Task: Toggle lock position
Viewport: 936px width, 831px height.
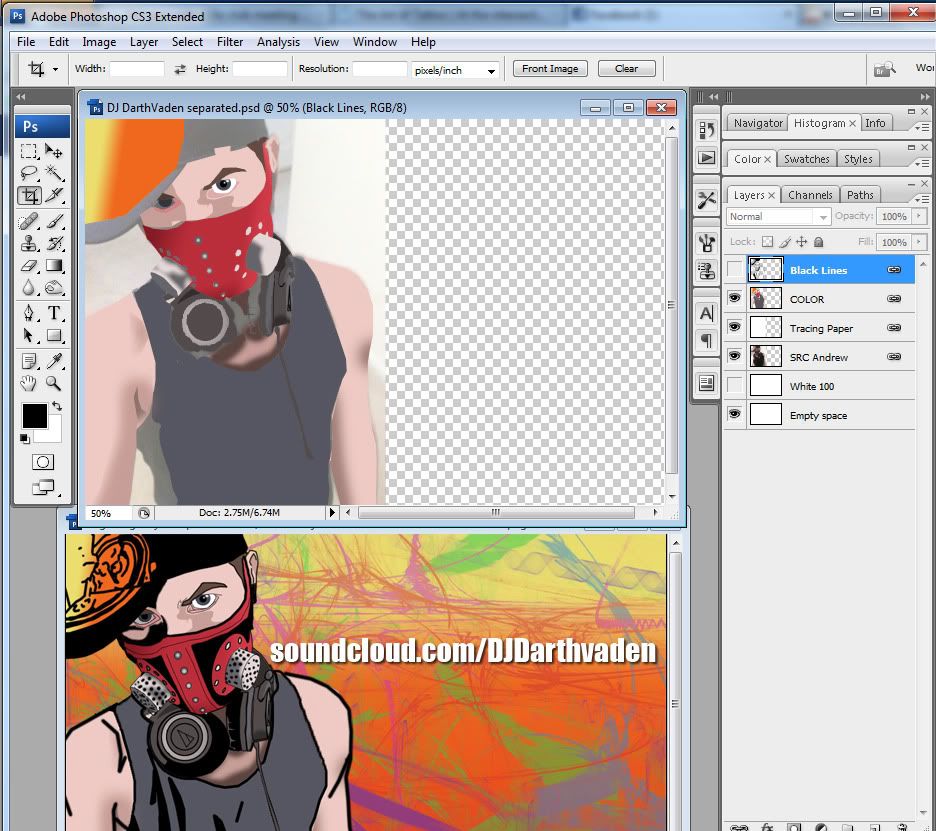Action: 802,242
